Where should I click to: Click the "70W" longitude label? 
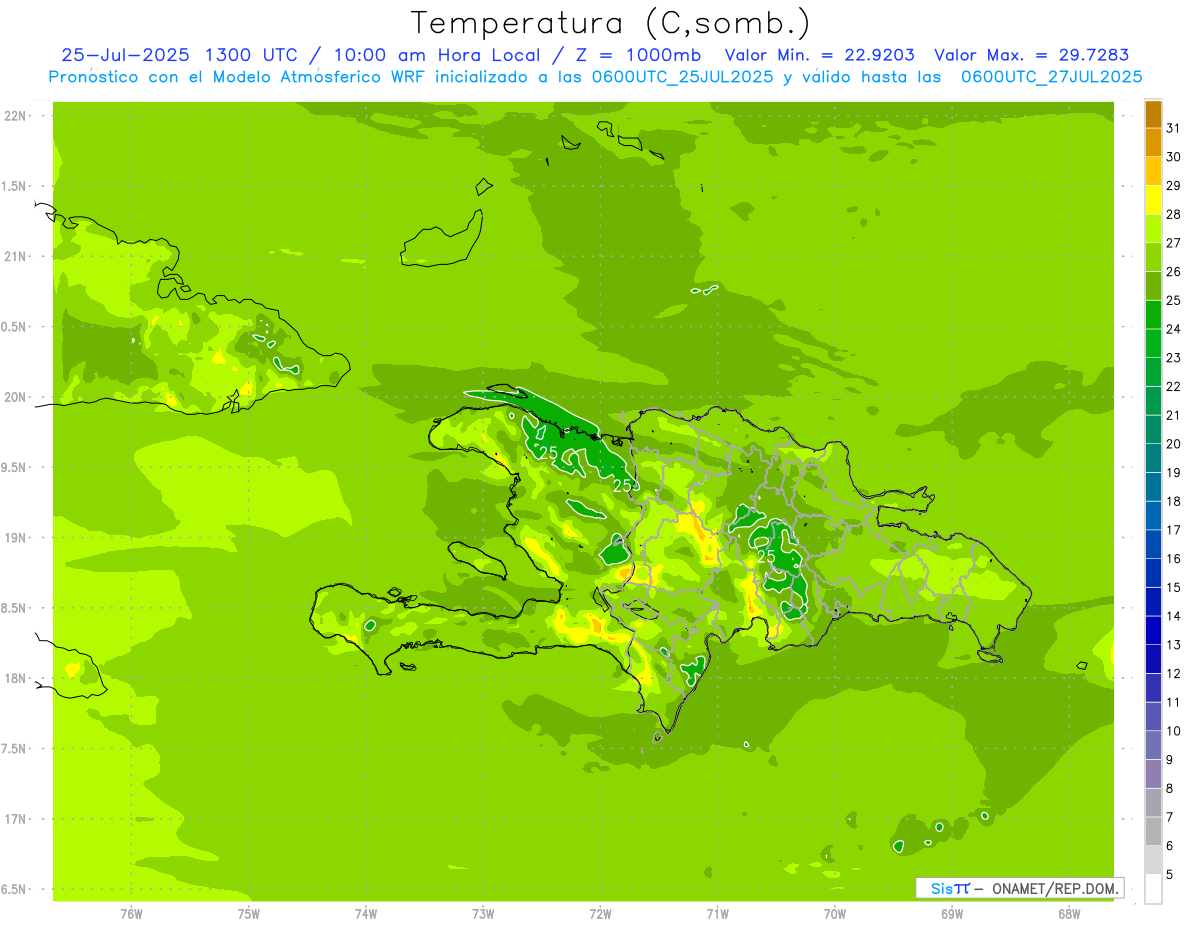click(x=835, y=913)
